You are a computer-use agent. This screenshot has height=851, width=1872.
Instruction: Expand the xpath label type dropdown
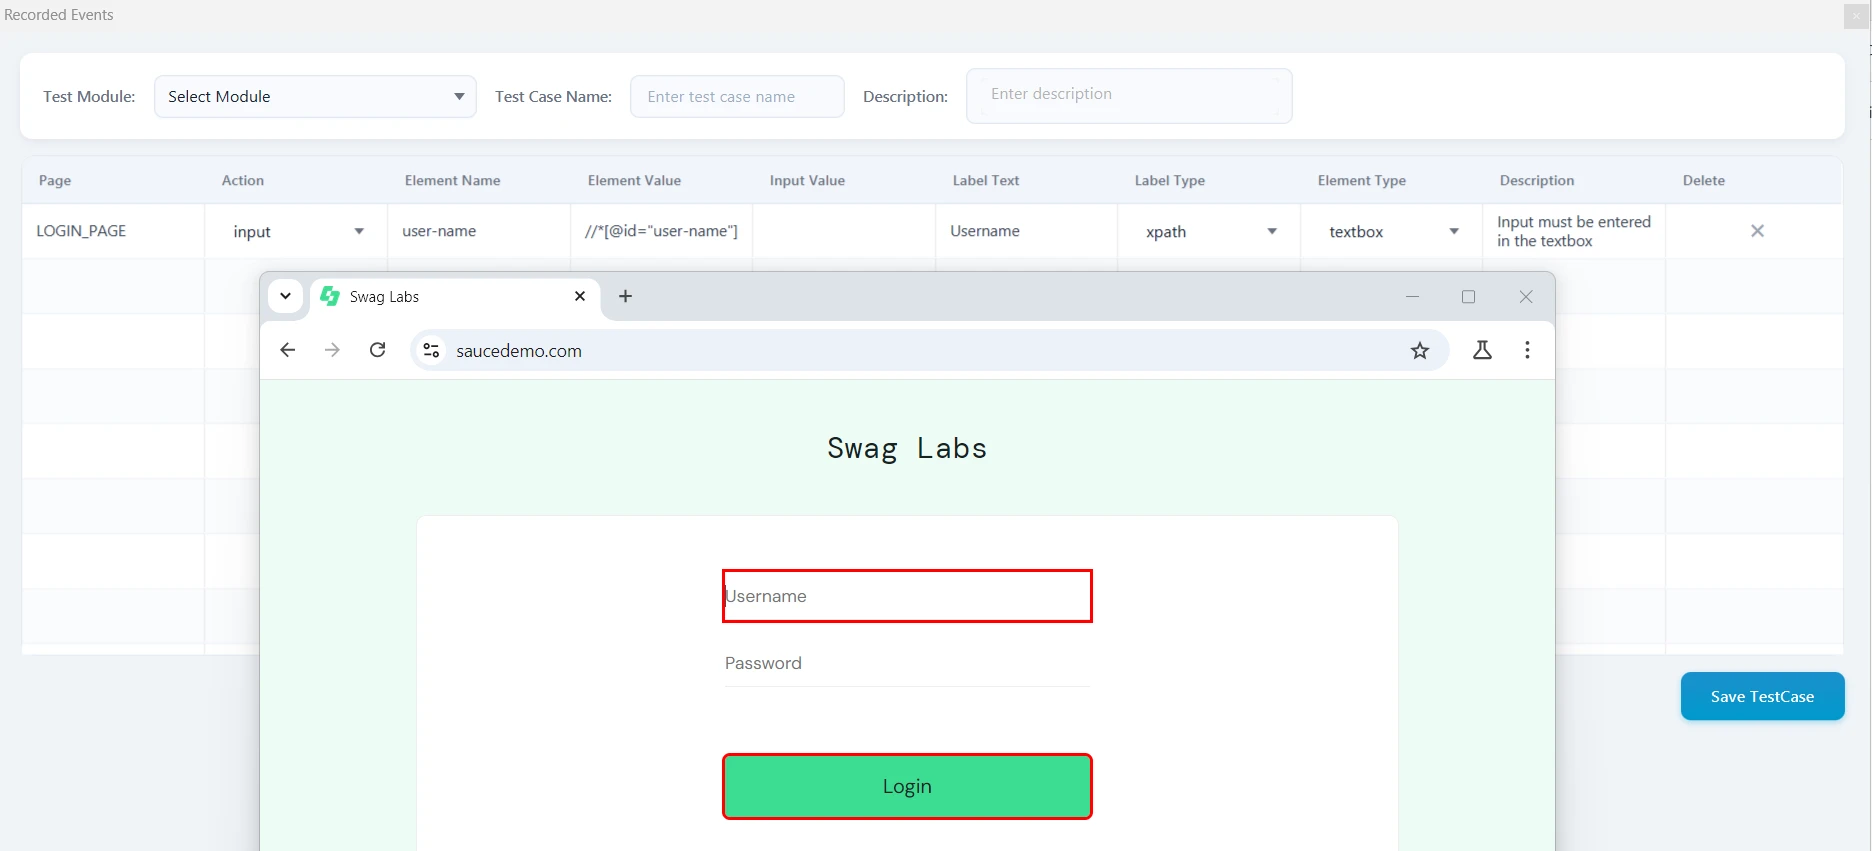(1210, 231)
